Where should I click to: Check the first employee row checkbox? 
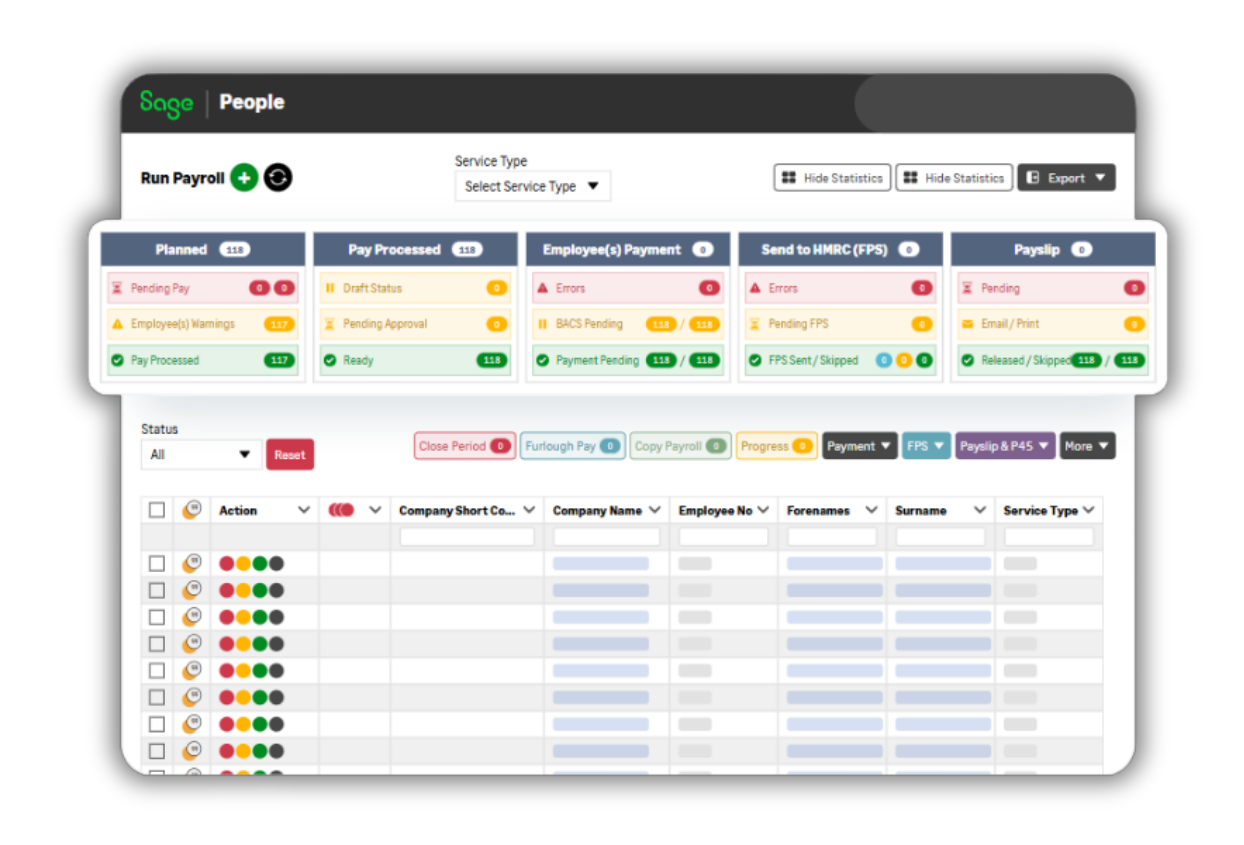157,563
